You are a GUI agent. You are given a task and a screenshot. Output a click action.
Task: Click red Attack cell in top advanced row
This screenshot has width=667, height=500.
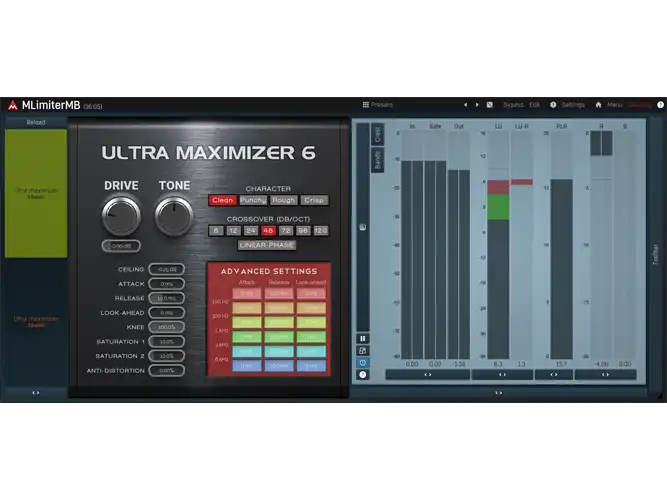247,294
